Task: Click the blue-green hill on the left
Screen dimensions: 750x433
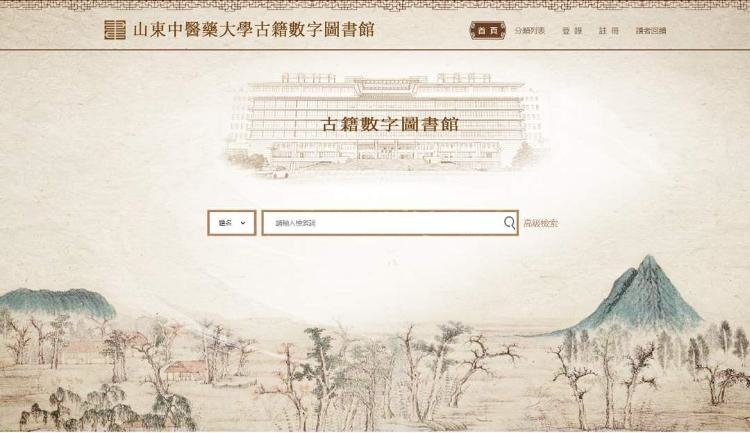Action: (x=57, y=302)
